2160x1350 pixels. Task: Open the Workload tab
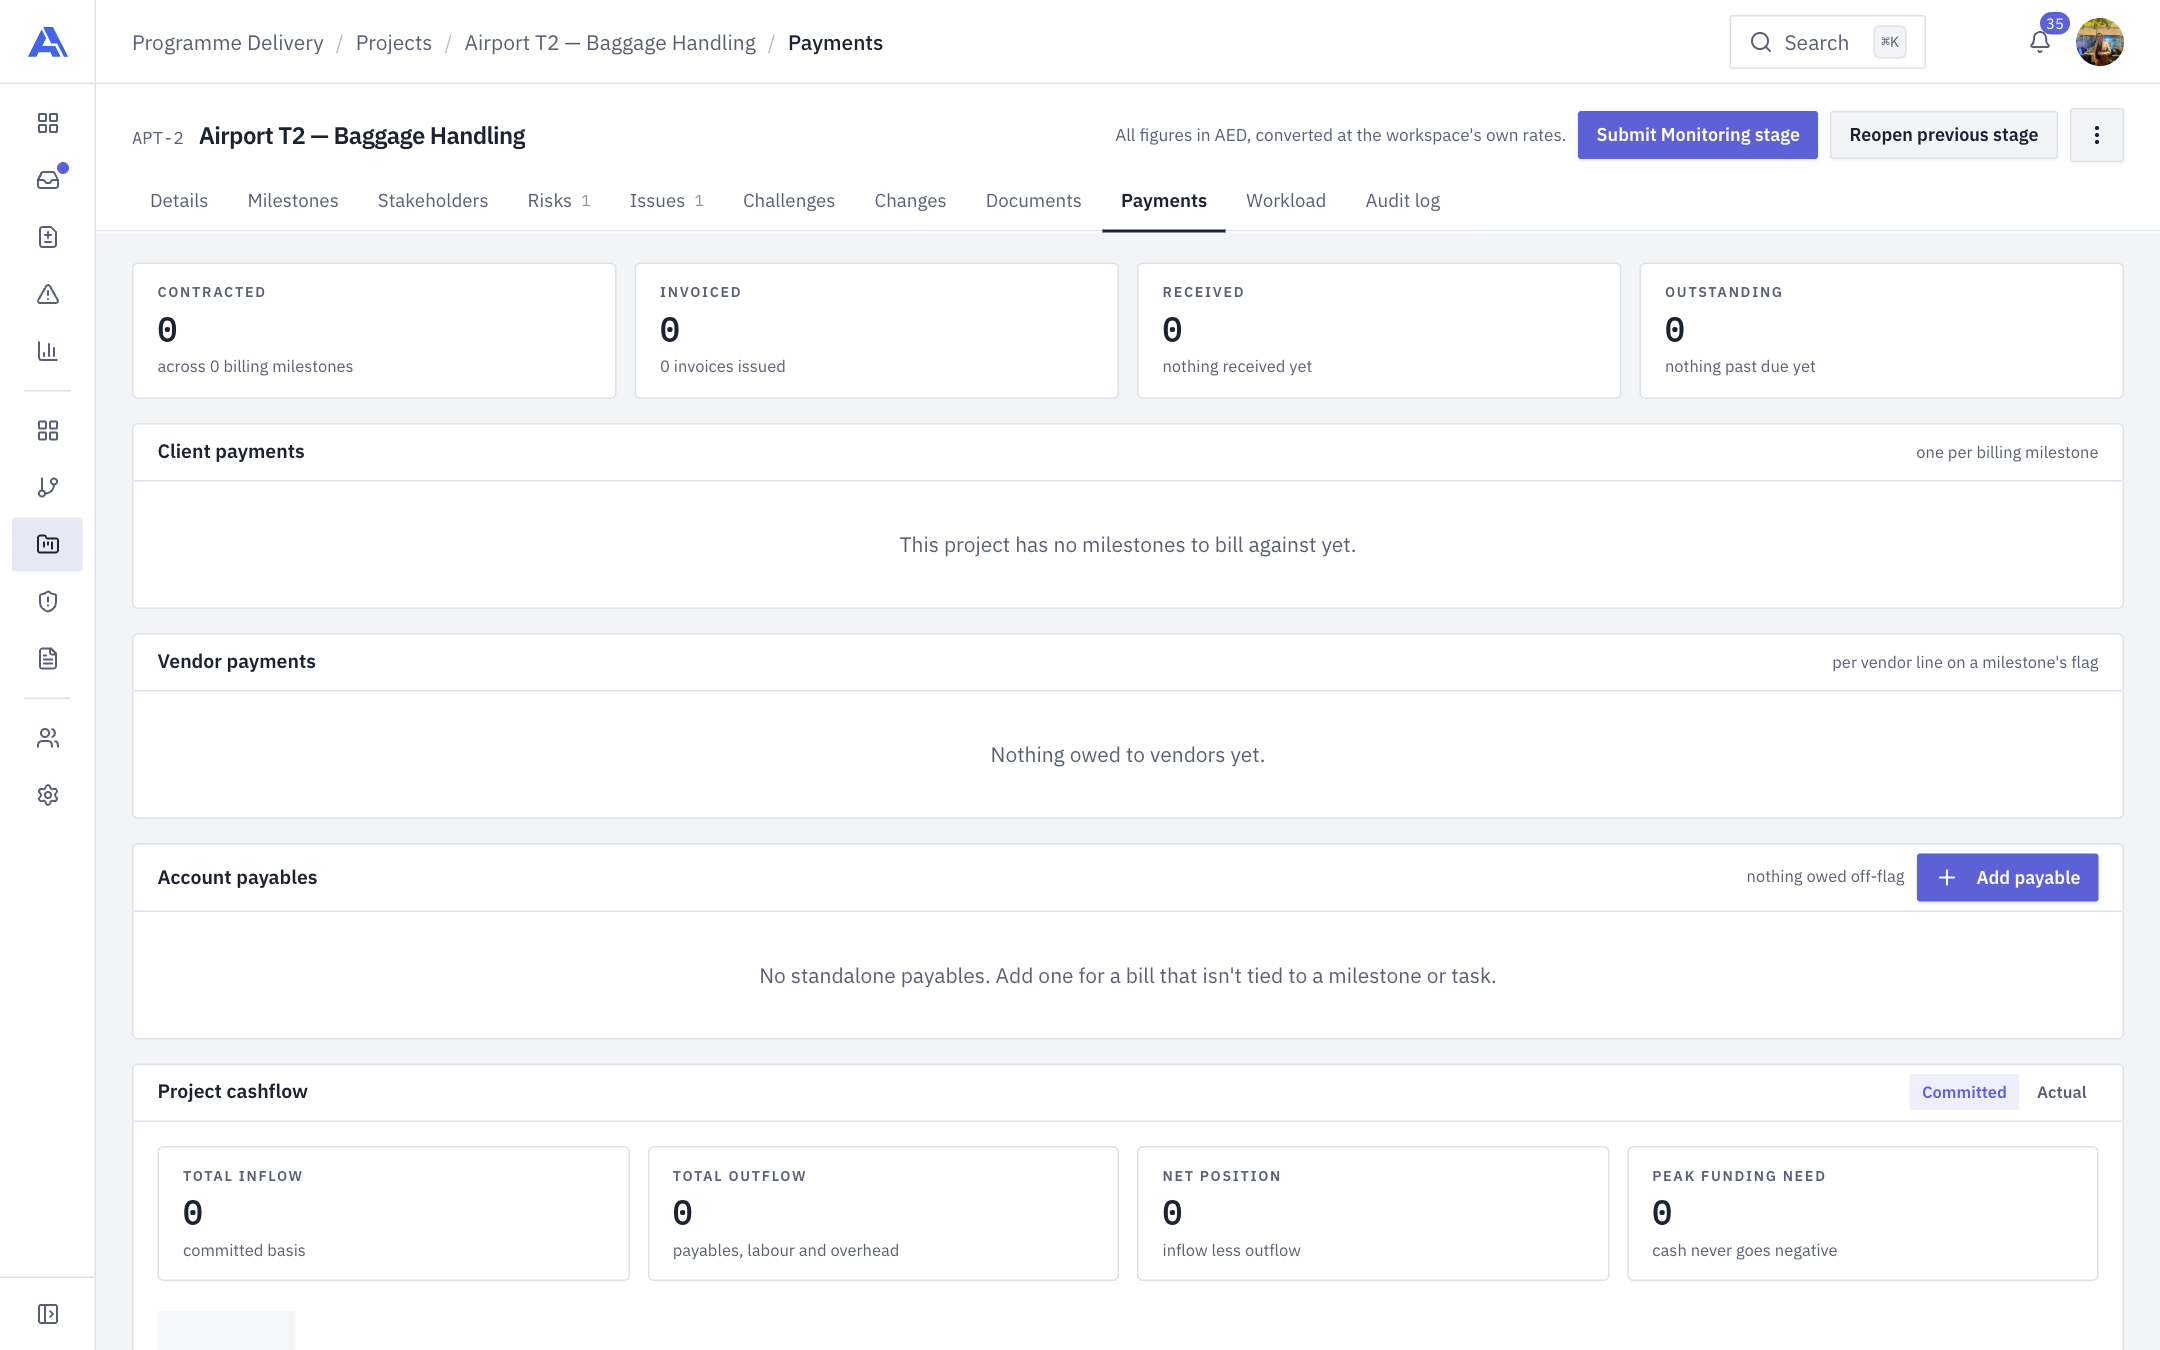click(1286, 201)
